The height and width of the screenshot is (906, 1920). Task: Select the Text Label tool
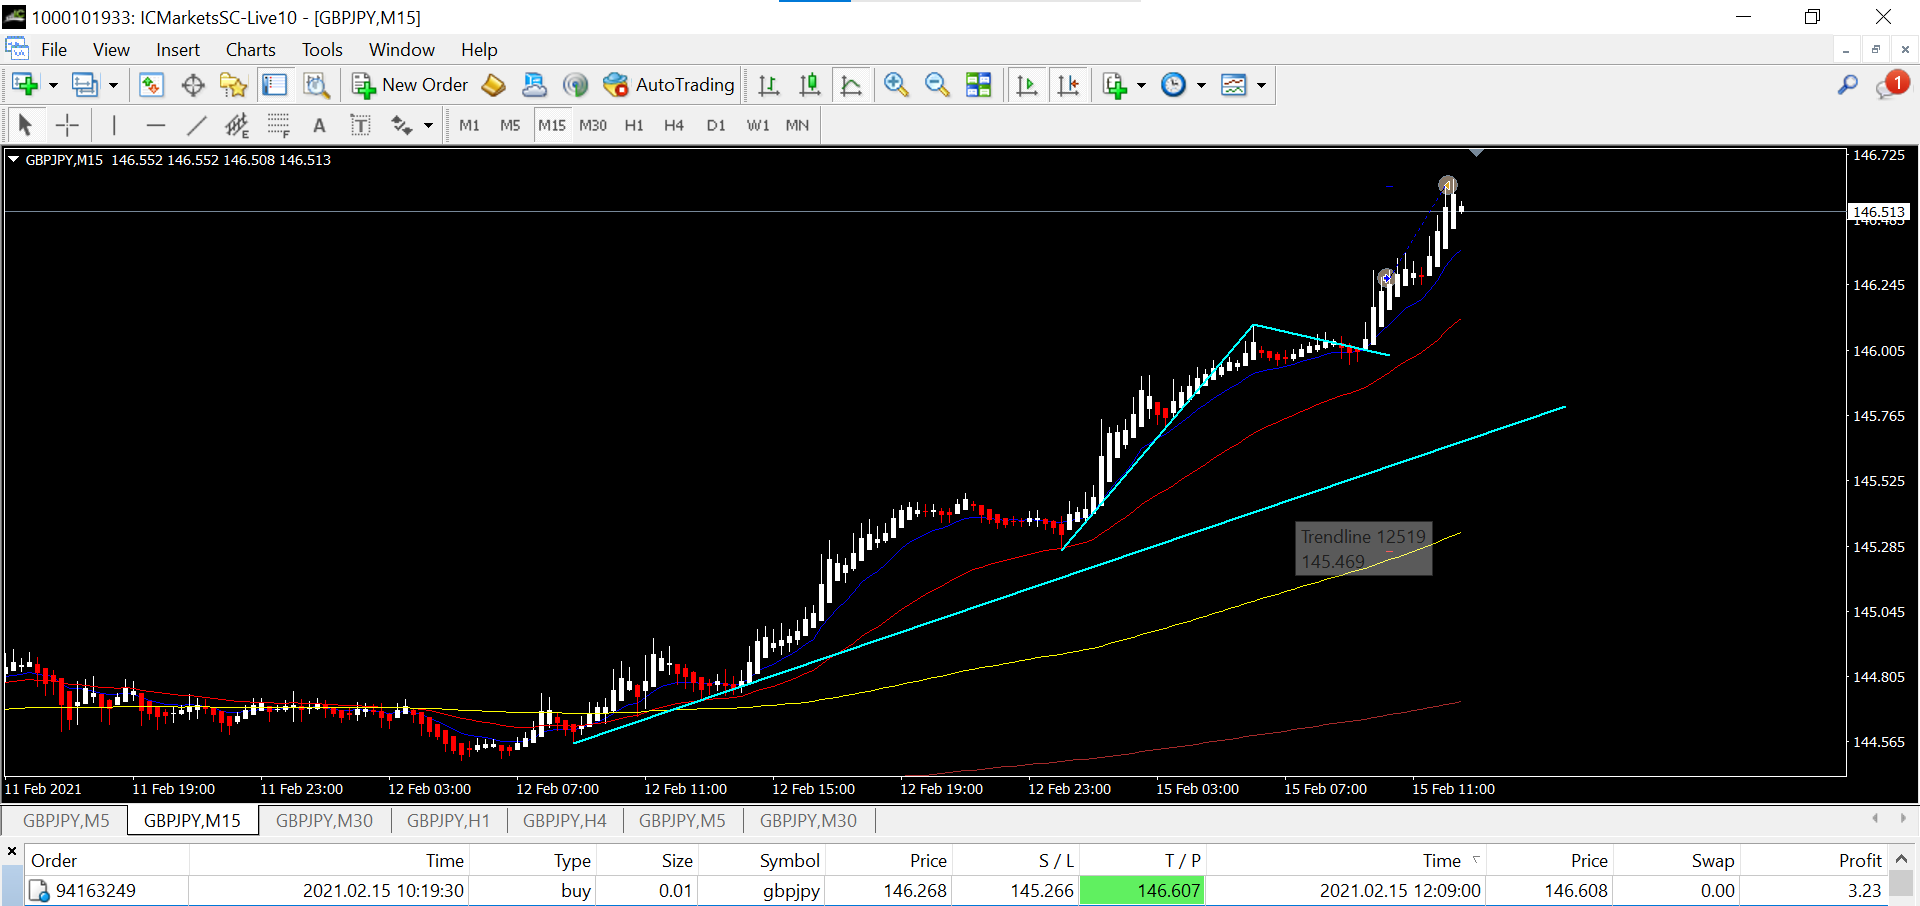tap(360, 125)
